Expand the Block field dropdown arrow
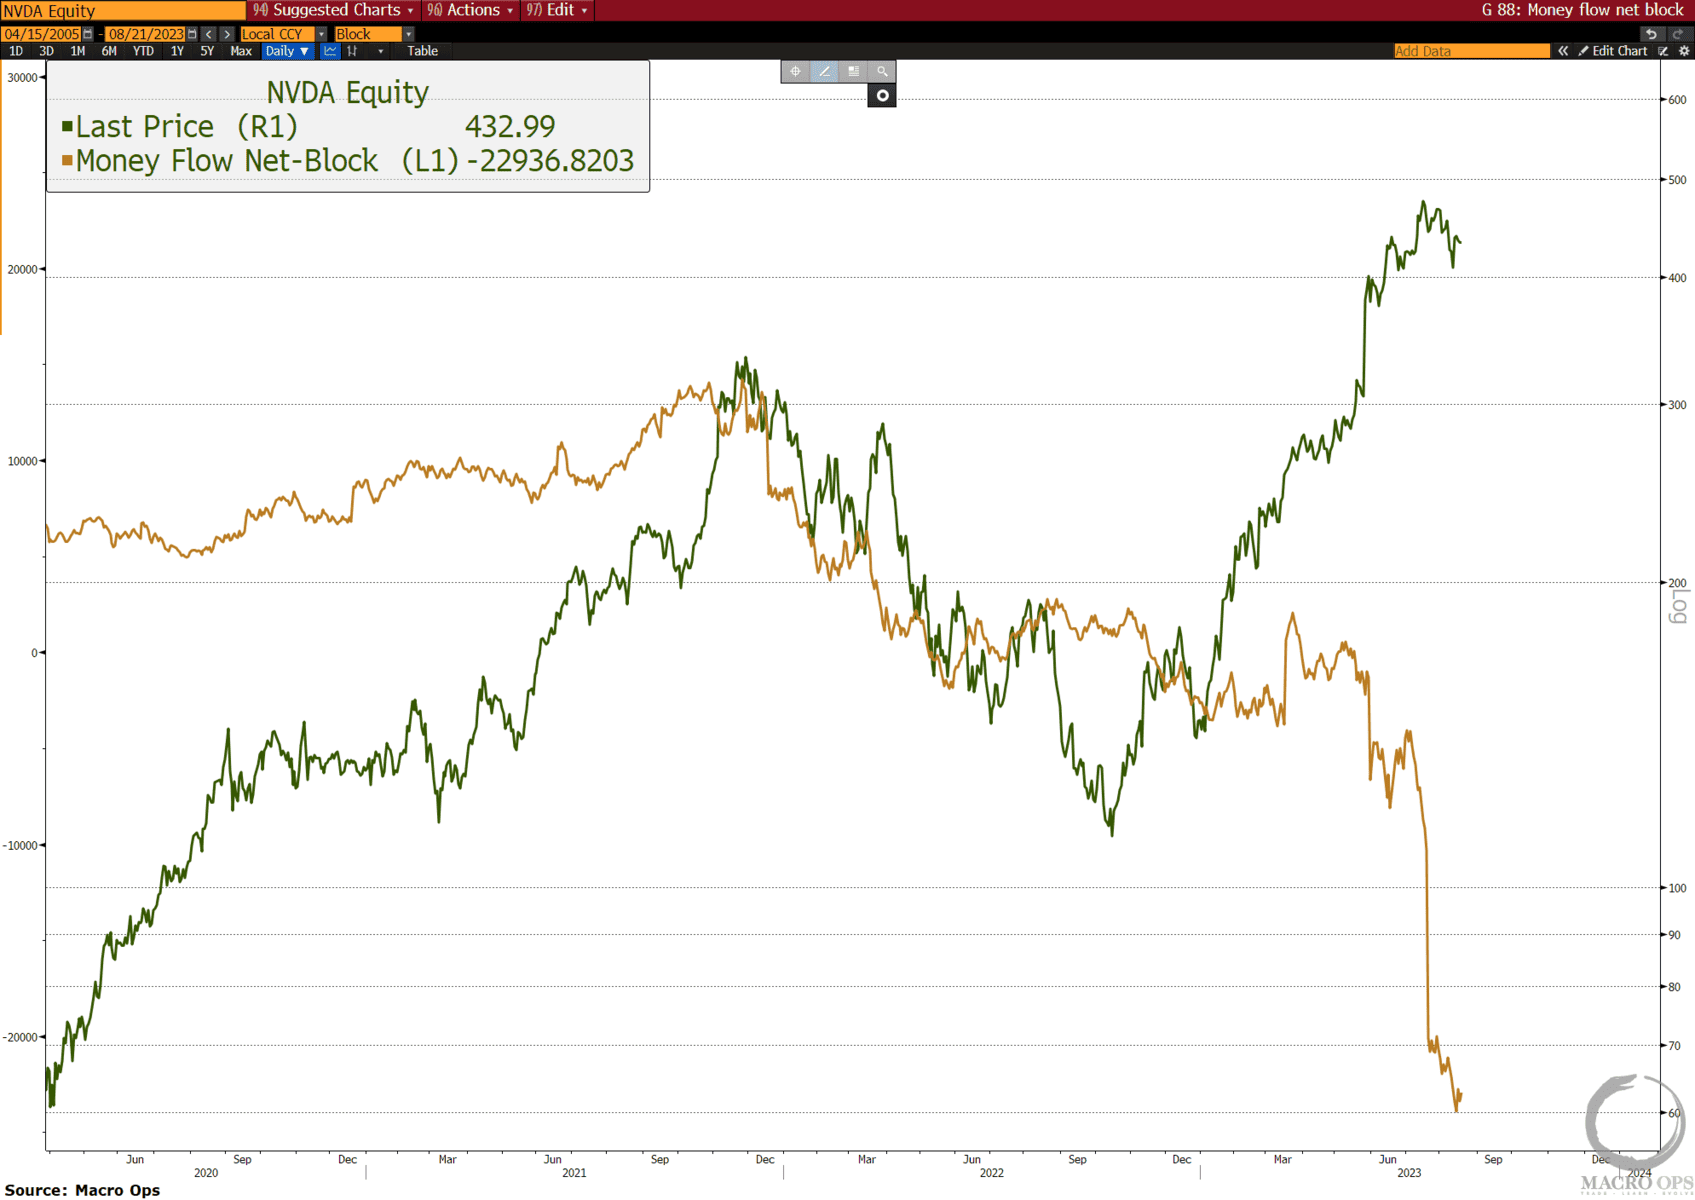Image resolution: width=1695 pixels, height=1200 pixels. coord(408,34)
